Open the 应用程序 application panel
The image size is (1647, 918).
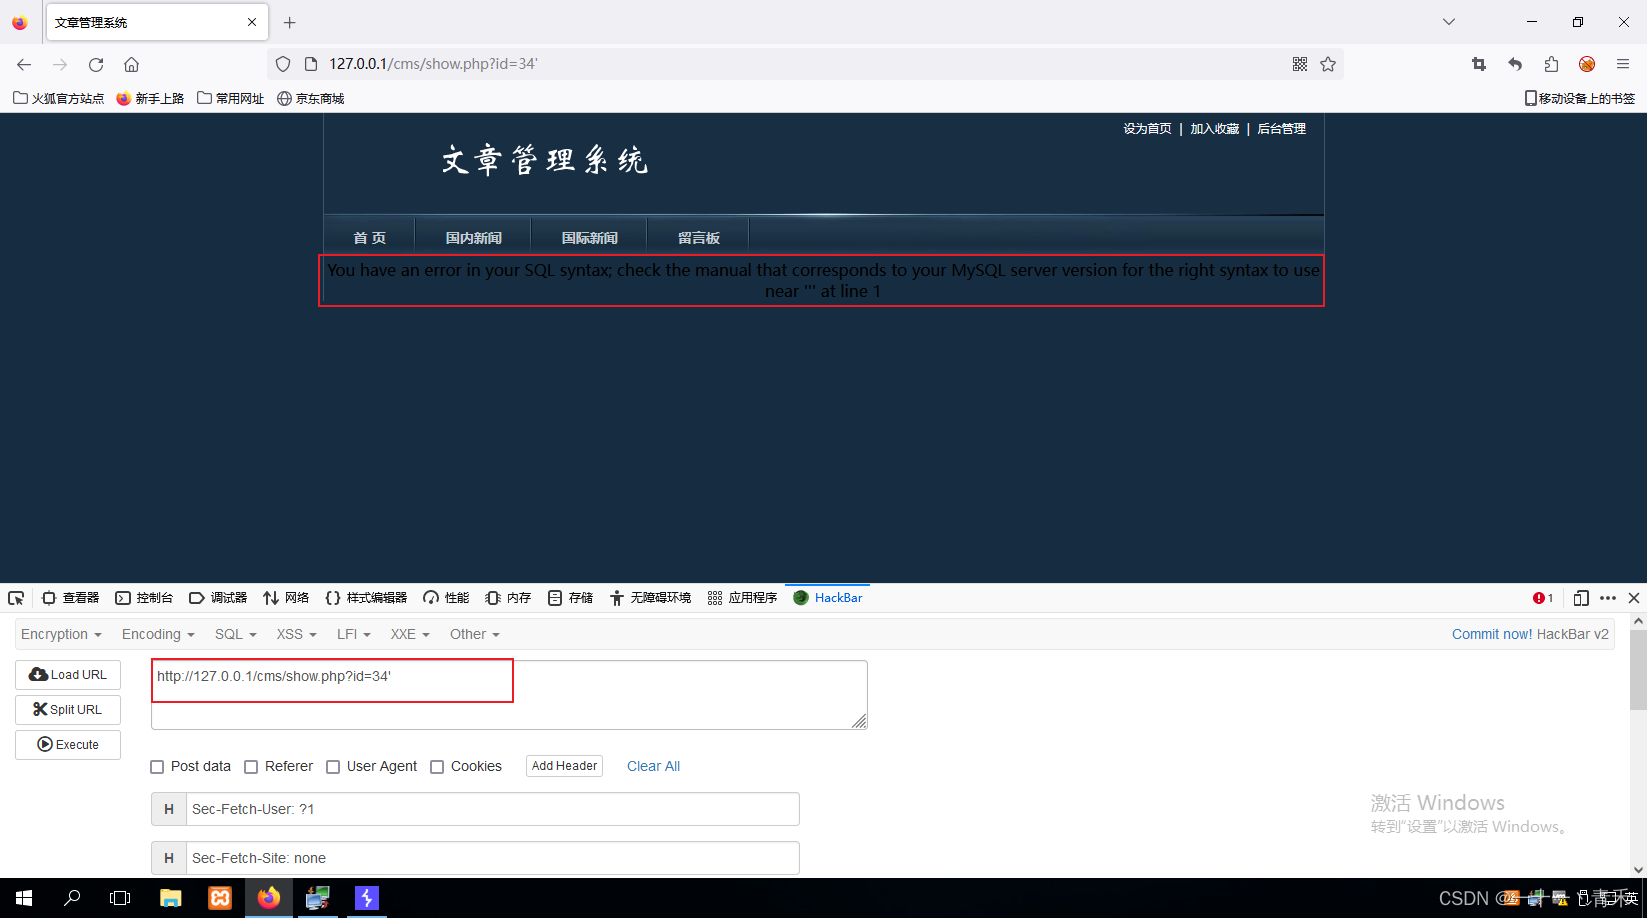pyautogui.click(x=742, y=598)
